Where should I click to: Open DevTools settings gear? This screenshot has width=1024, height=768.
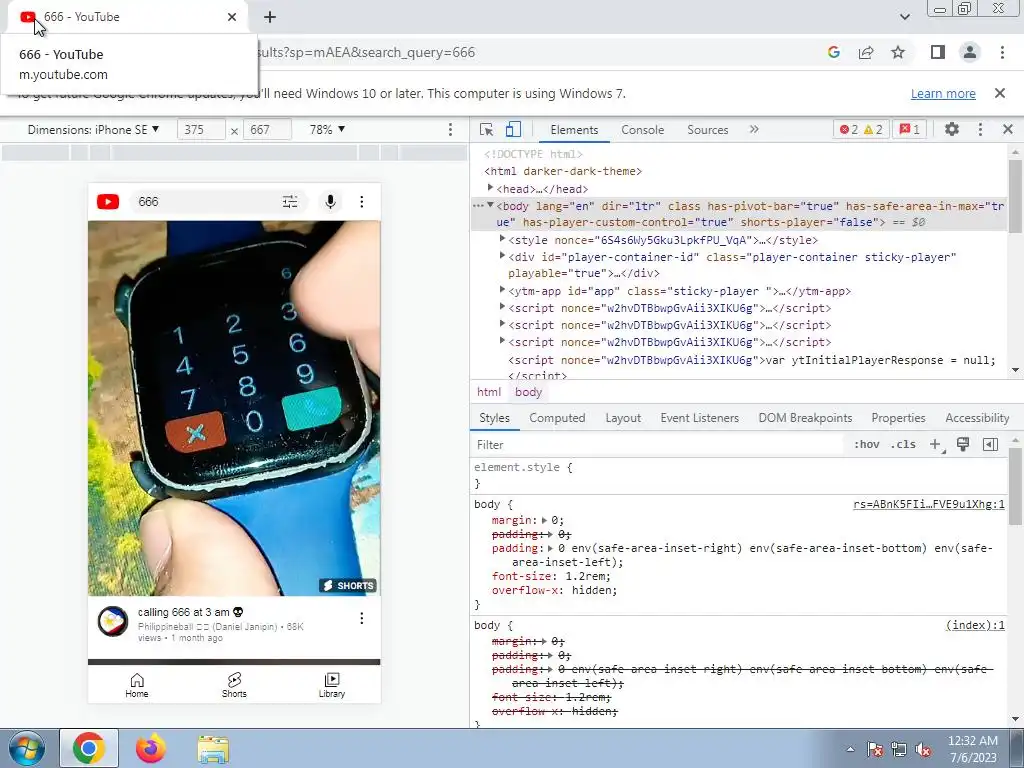point(952,129)
